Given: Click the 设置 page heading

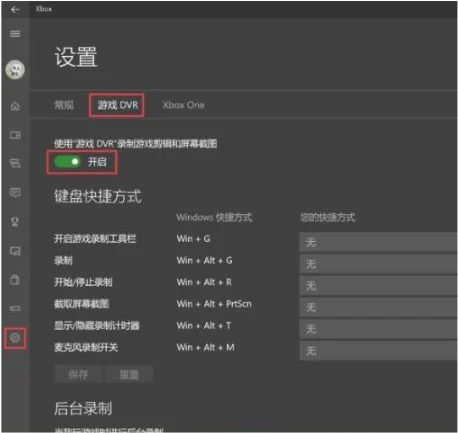Looking at the screenshot, I should point(76,57).
